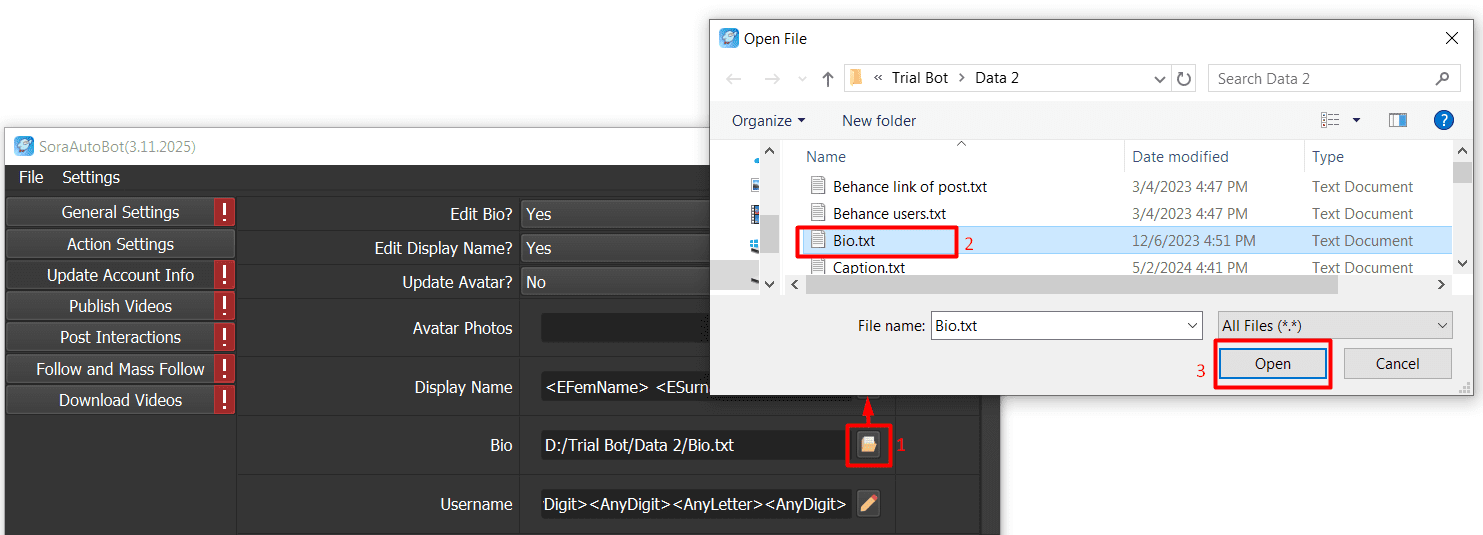1483x535 pixels.
Task: Click the file icon of Behance users.txt
Action: pos(817,213)
